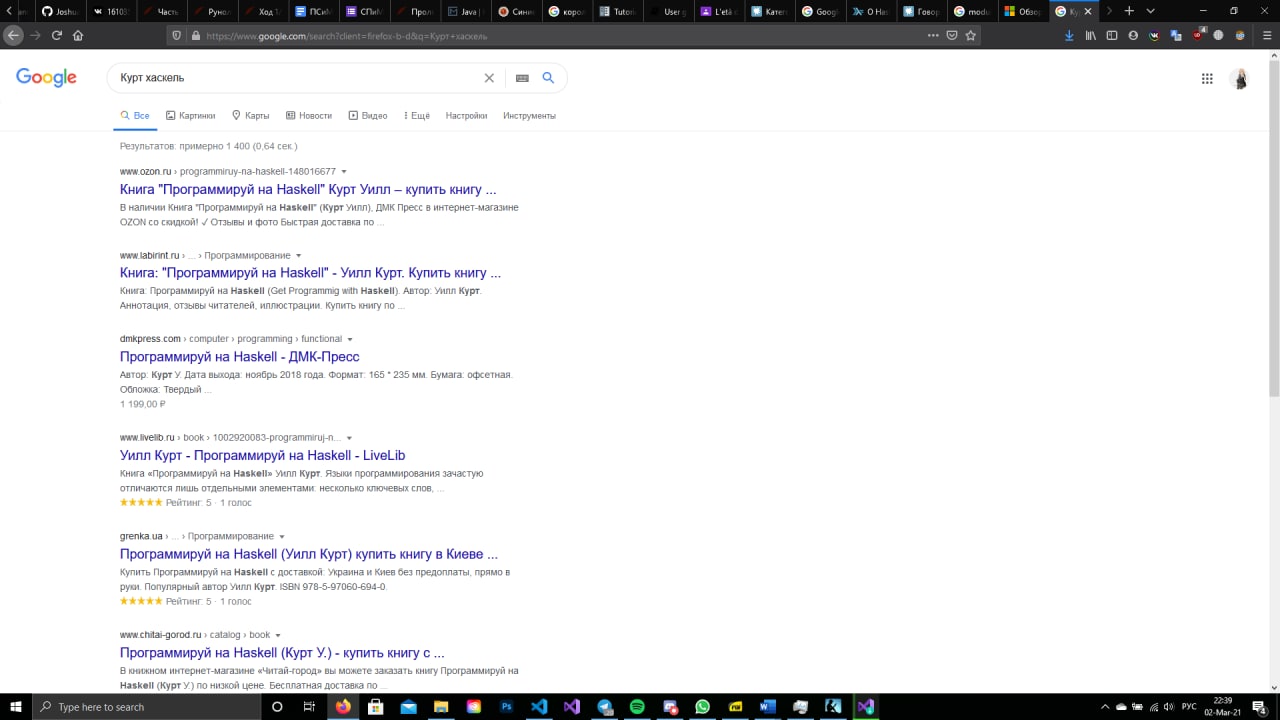This screenshot has width=1280, height=720.
Task: Go back to previous page
Action: click(x=13, y=35)
